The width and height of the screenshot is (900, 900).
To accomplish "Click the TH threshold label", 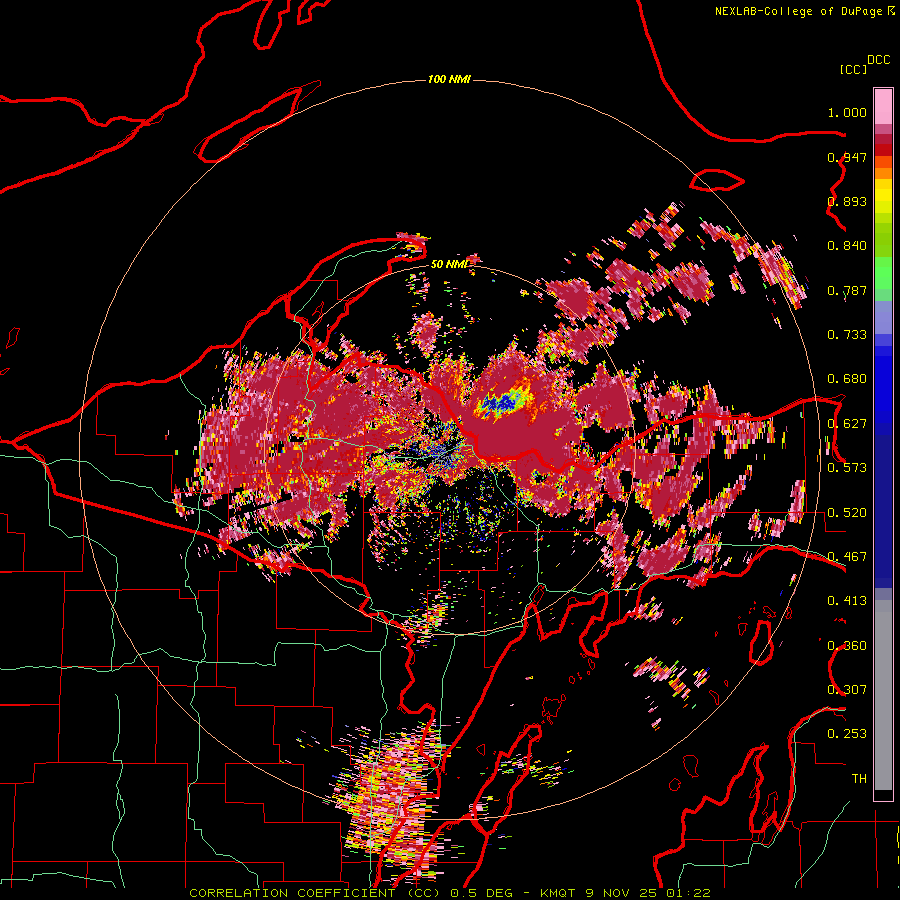I will (859, 779).
